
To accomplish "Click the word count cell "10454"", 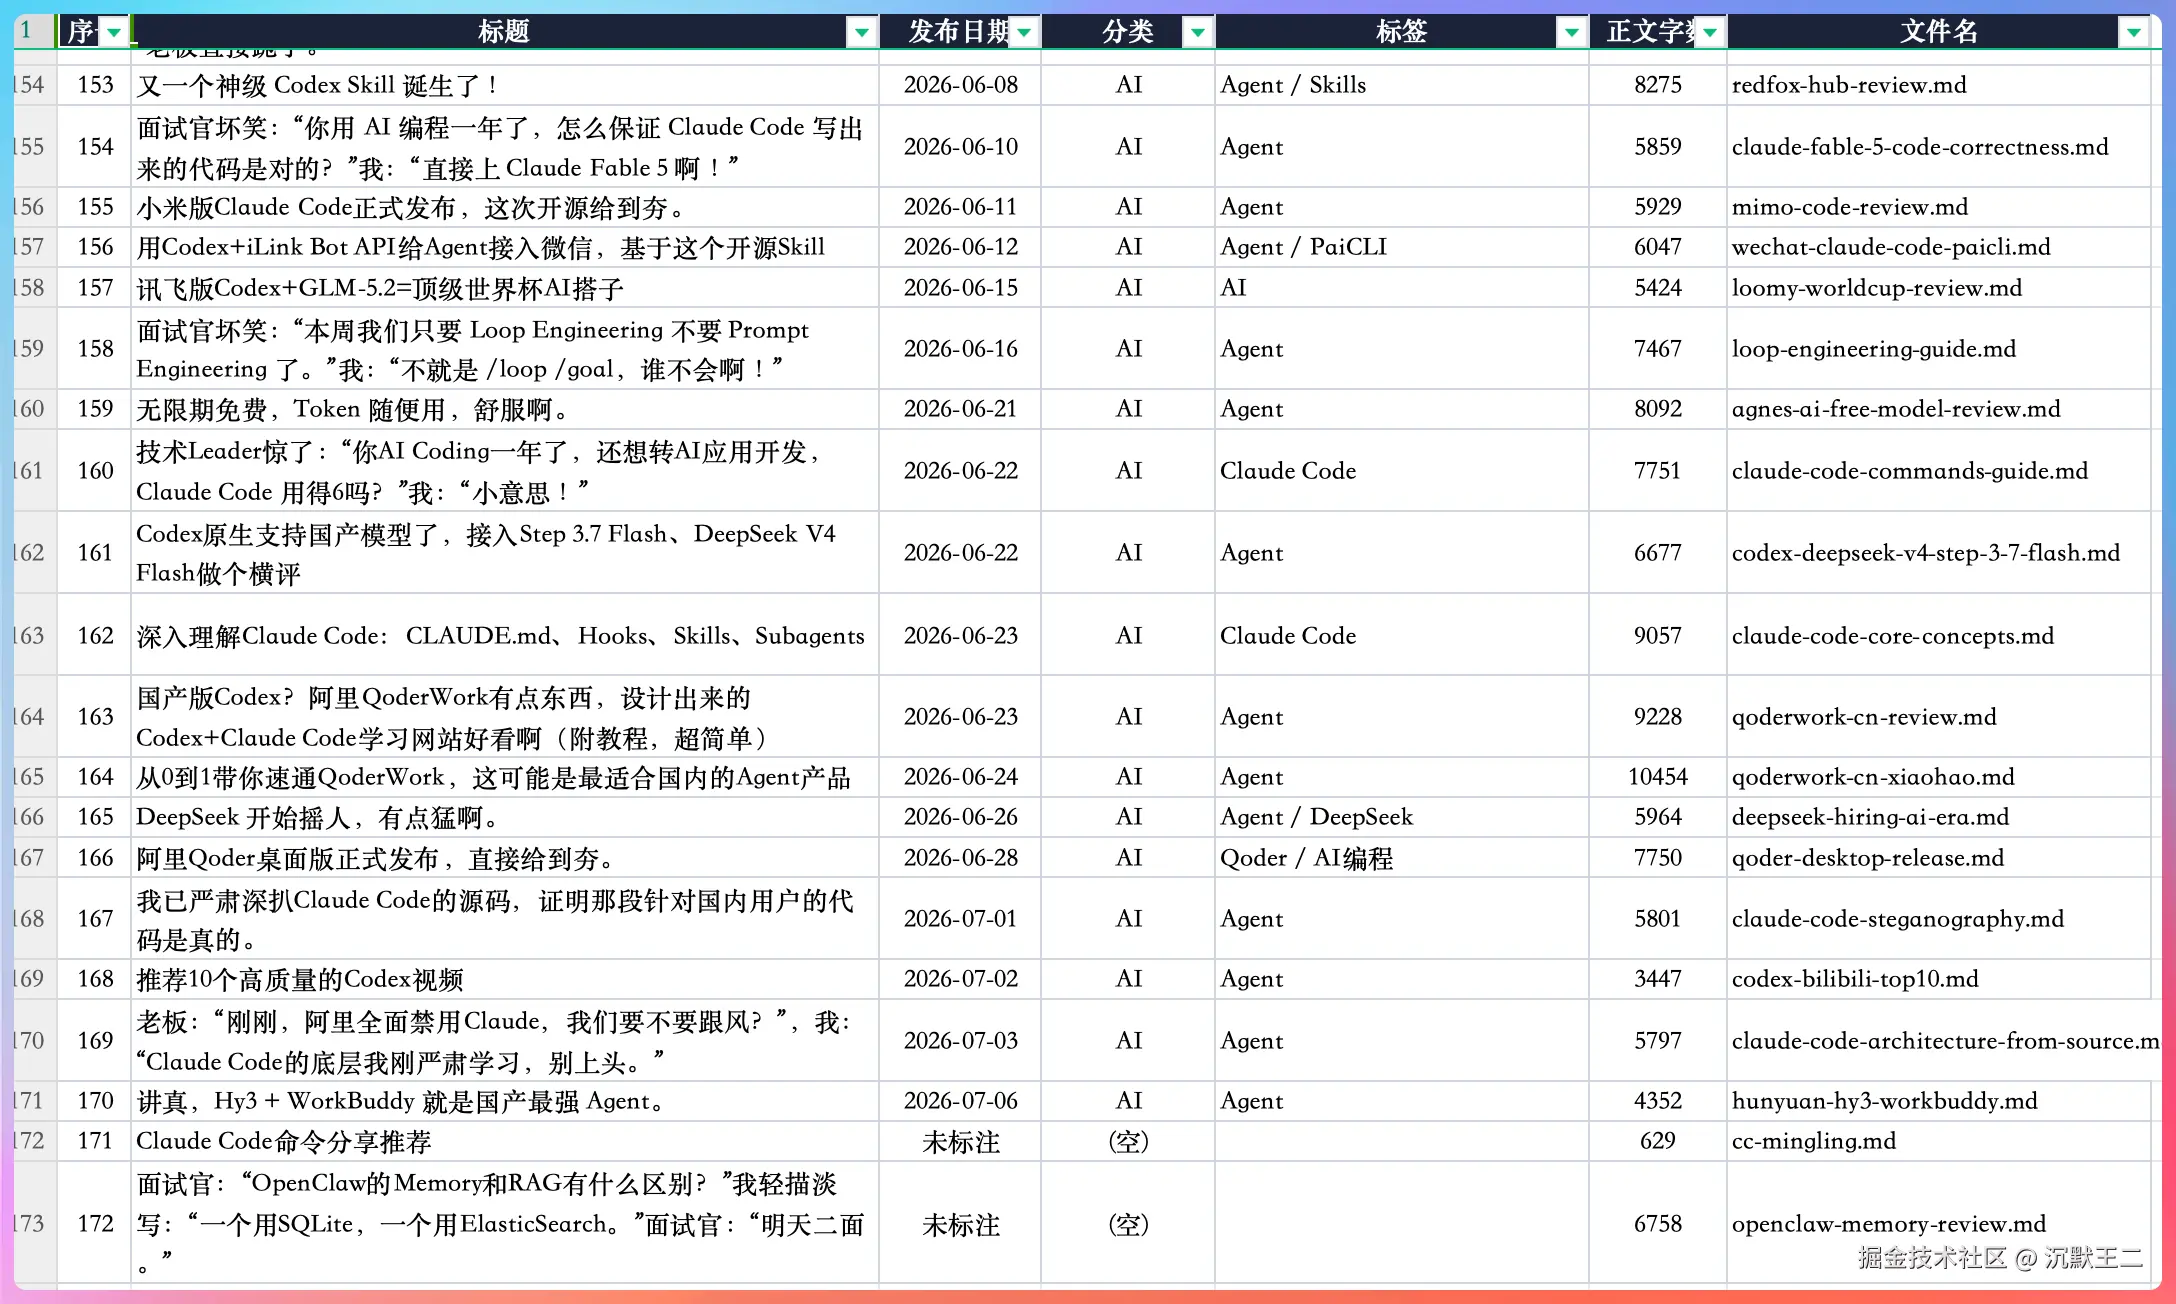I will (1658, 777).
